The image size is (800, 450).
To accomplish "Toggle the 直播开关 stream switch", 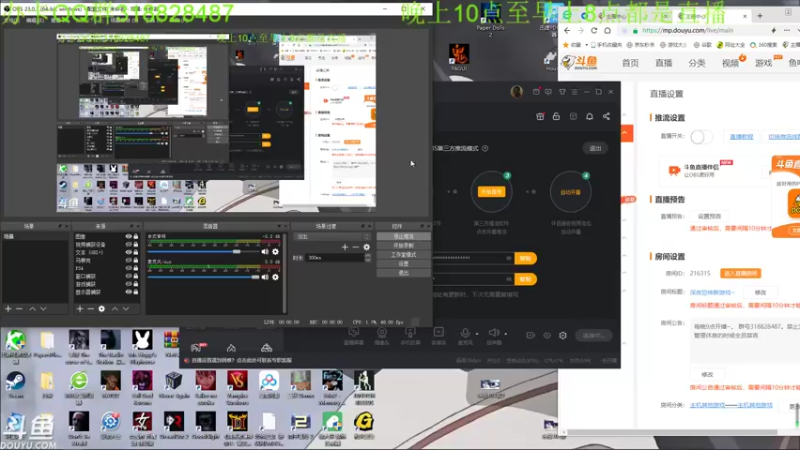I will [x=701, y=137].
